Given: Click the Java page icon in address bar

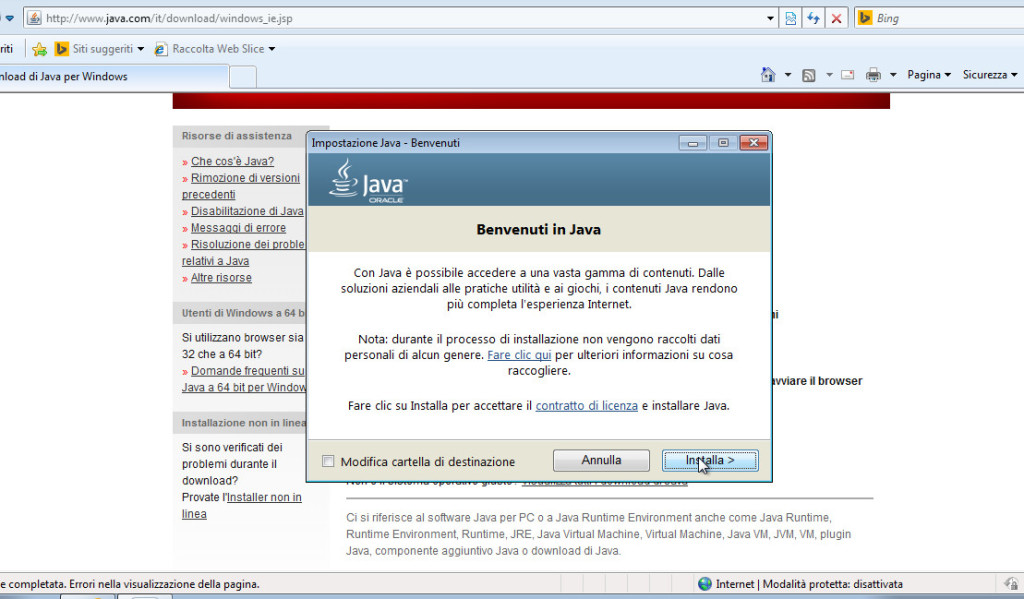Looking at the screenshot, I should 34,18.
